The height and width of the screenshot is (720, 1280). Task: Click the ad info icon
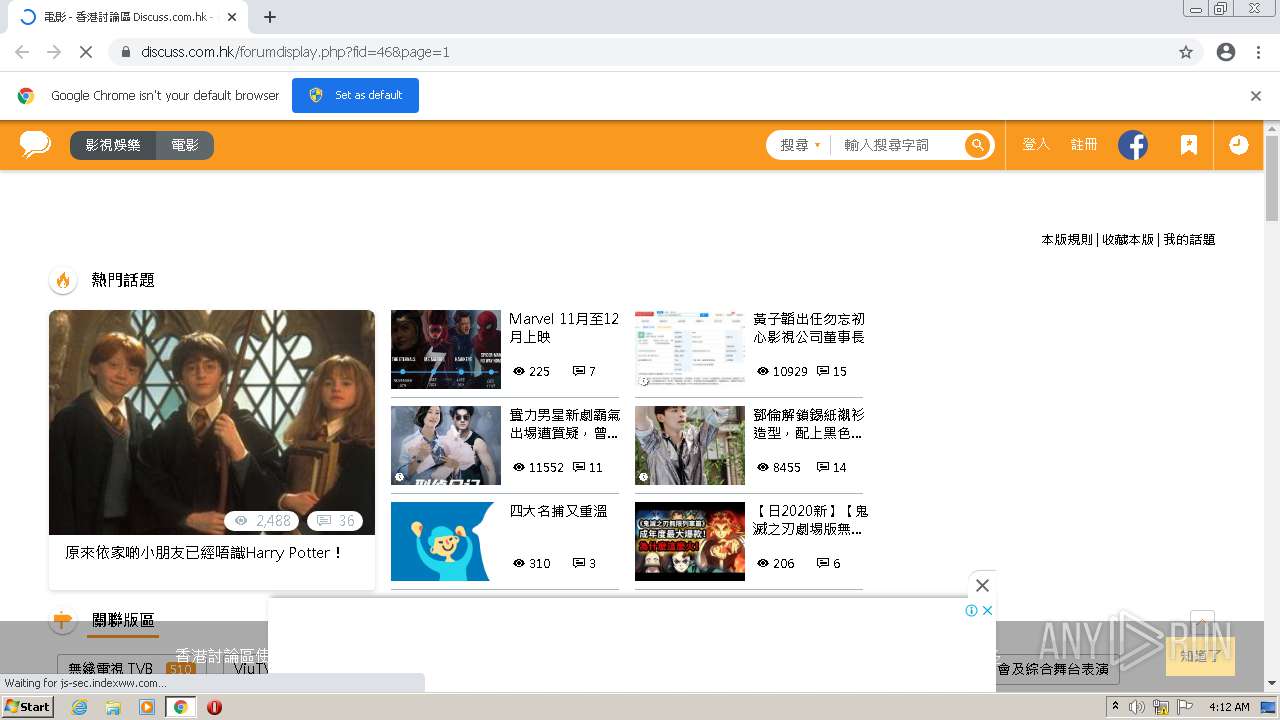pos(971,610)
